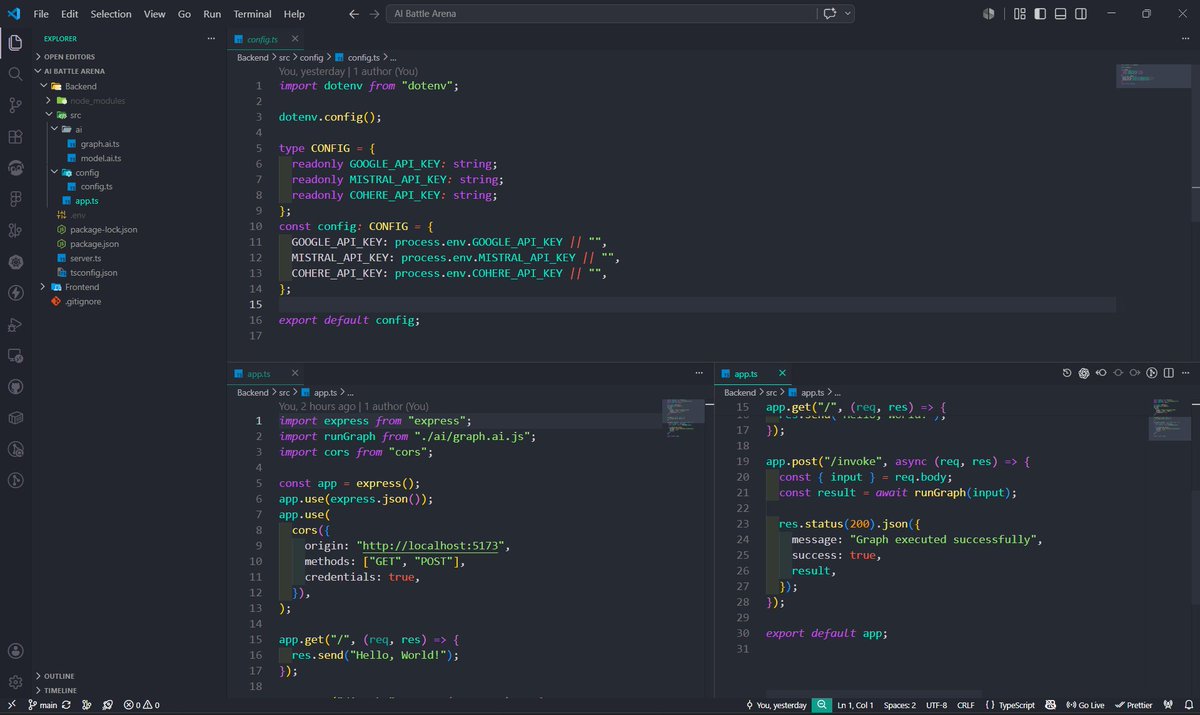
Task: Click the Customize Layout icon
Action: [1020, 14]
